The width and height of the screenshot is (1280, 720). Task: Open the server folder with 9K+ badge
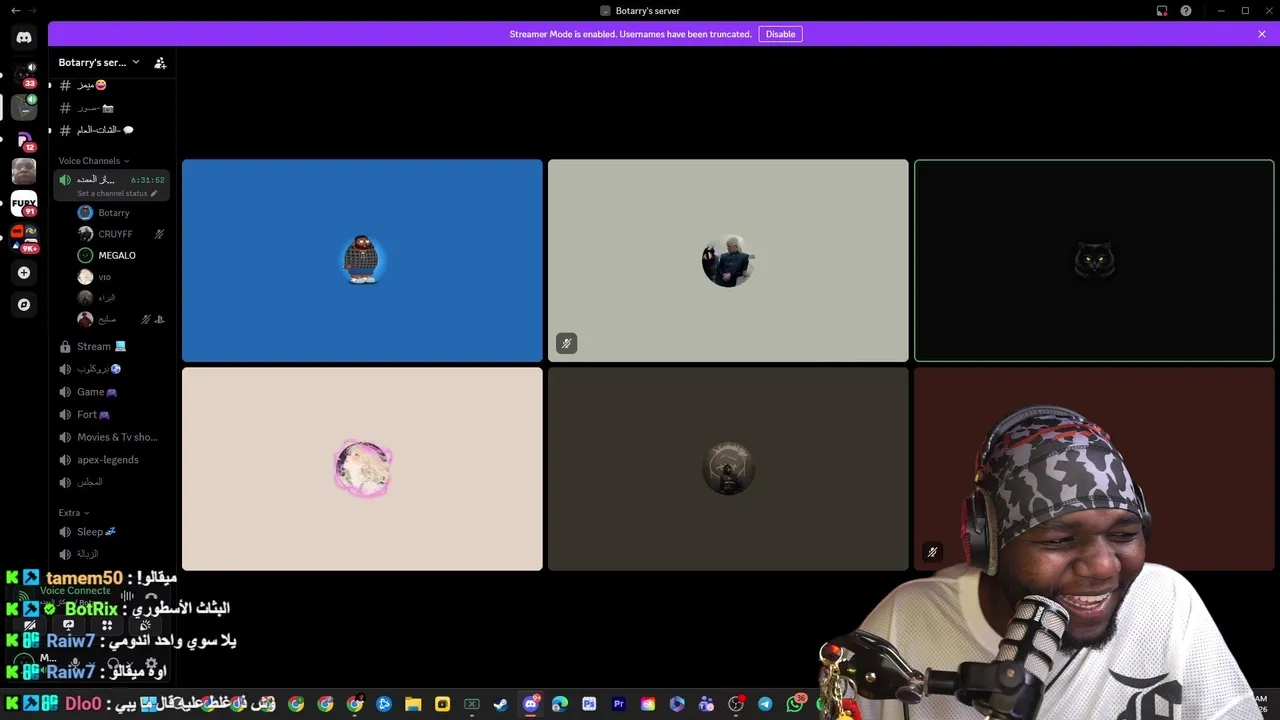tap(24, 238)
